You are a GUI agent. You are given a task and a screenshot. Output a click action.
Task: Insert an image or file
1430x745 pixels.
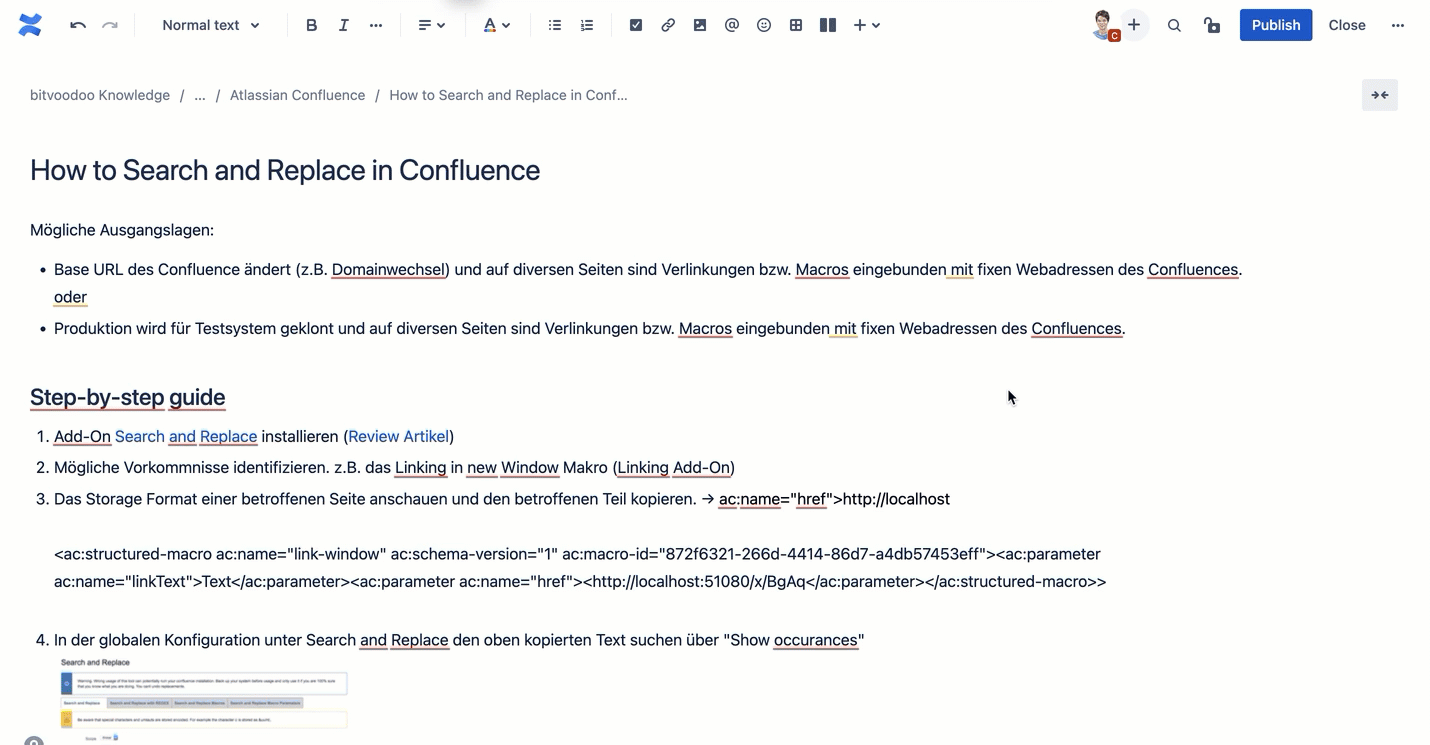(700, 25)
